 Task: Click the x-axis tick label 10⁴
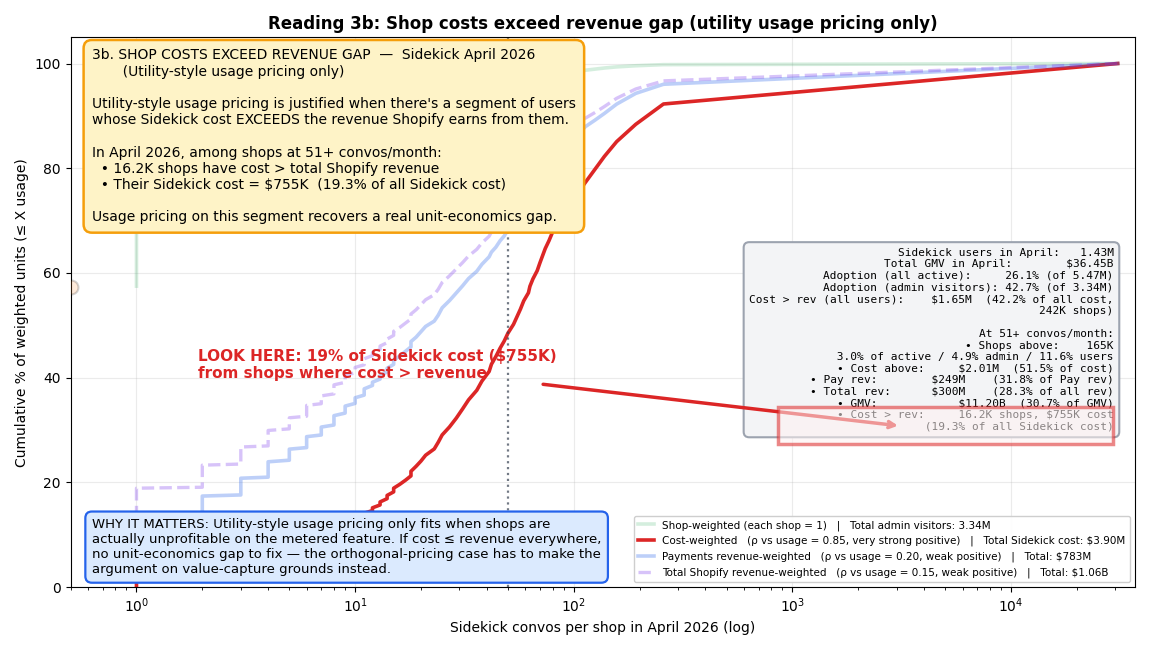[x=1011, y=605]
